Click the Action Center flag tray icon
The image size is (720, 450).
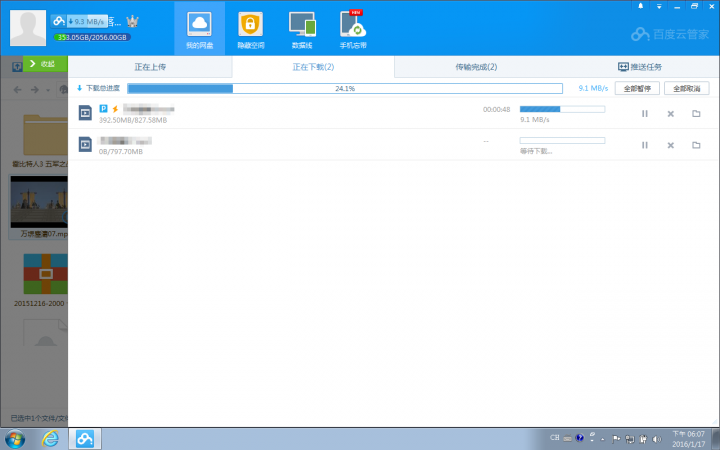pyautogui.click(x=616, y=439)
